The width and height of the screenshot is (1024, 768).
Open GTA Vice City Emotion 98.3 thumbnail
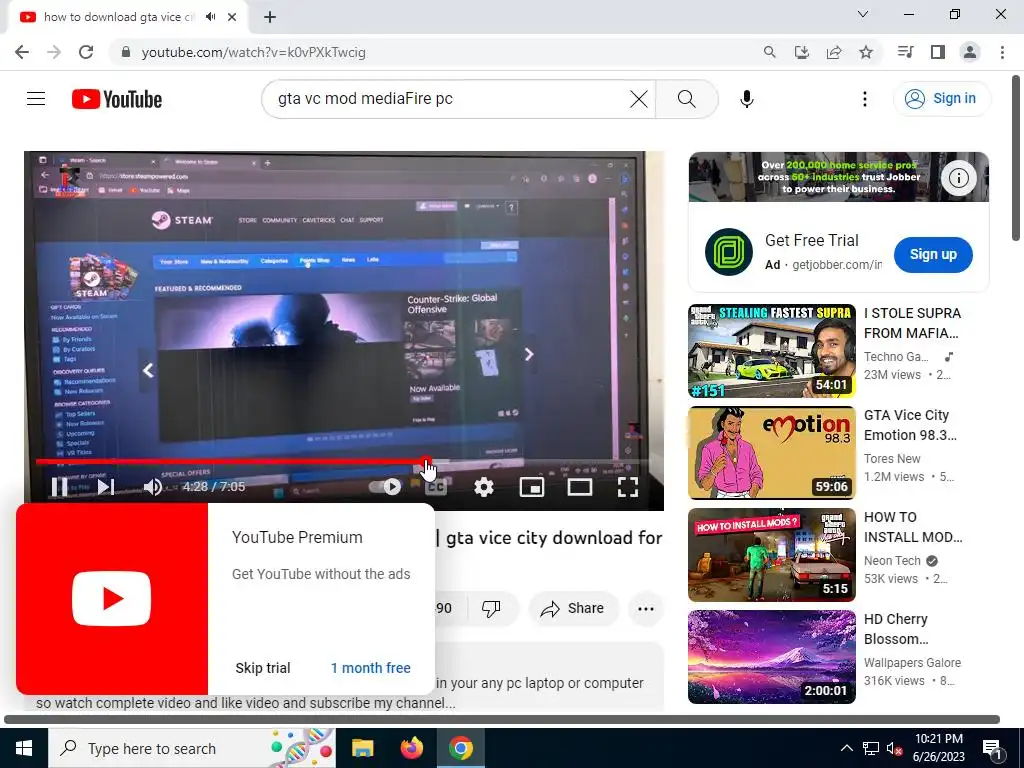pos(772,453)
